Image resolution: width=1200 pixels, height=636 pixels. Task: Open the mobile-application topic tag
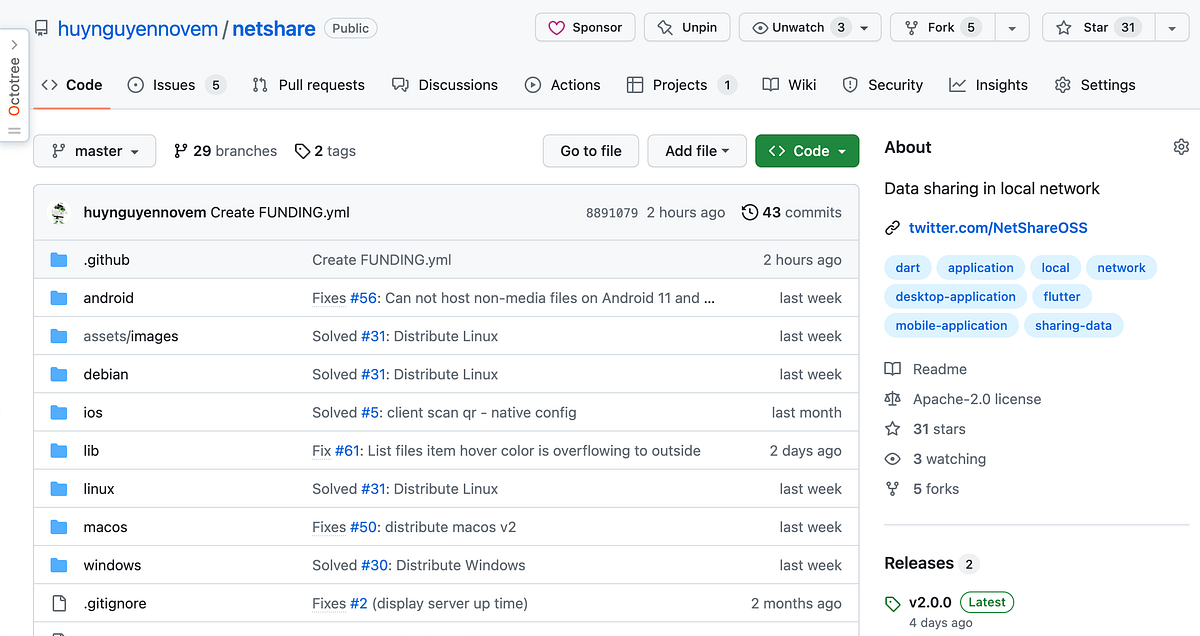click(x=951, y=326)
